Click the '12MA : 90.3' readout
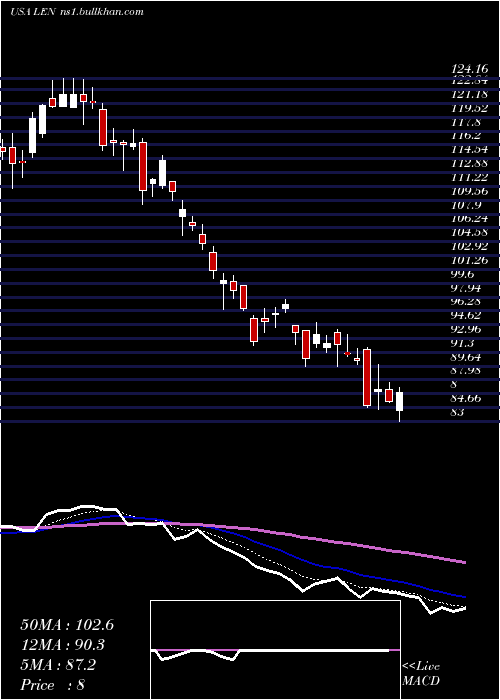Image resolution: width=500 pixels, height=700 pixels. point(63,645)
